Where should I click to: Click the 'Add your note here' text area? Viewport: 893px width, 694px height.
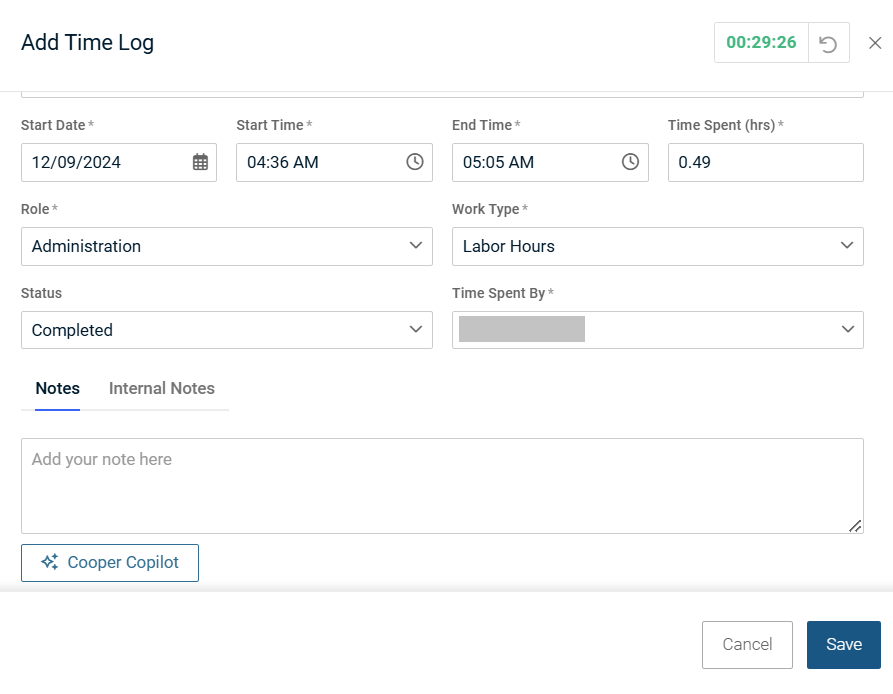(442, 485)
